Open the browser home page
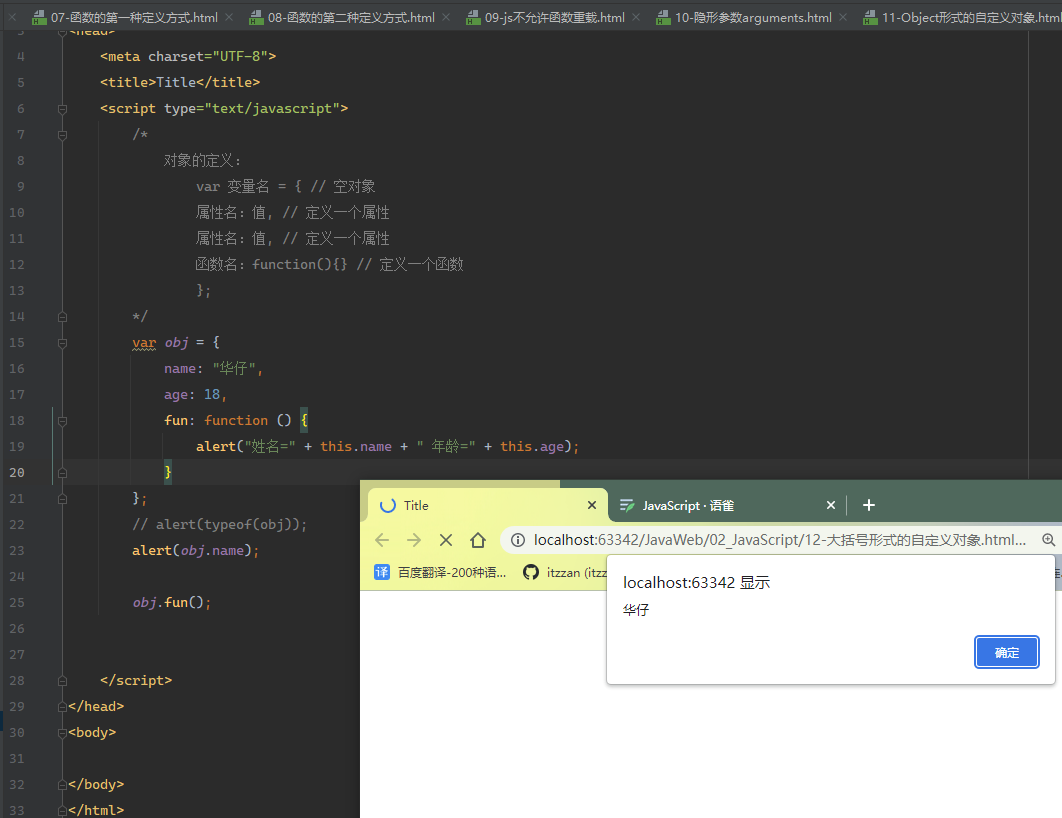This screenshot has width=1062, height=818. [478, 540]
